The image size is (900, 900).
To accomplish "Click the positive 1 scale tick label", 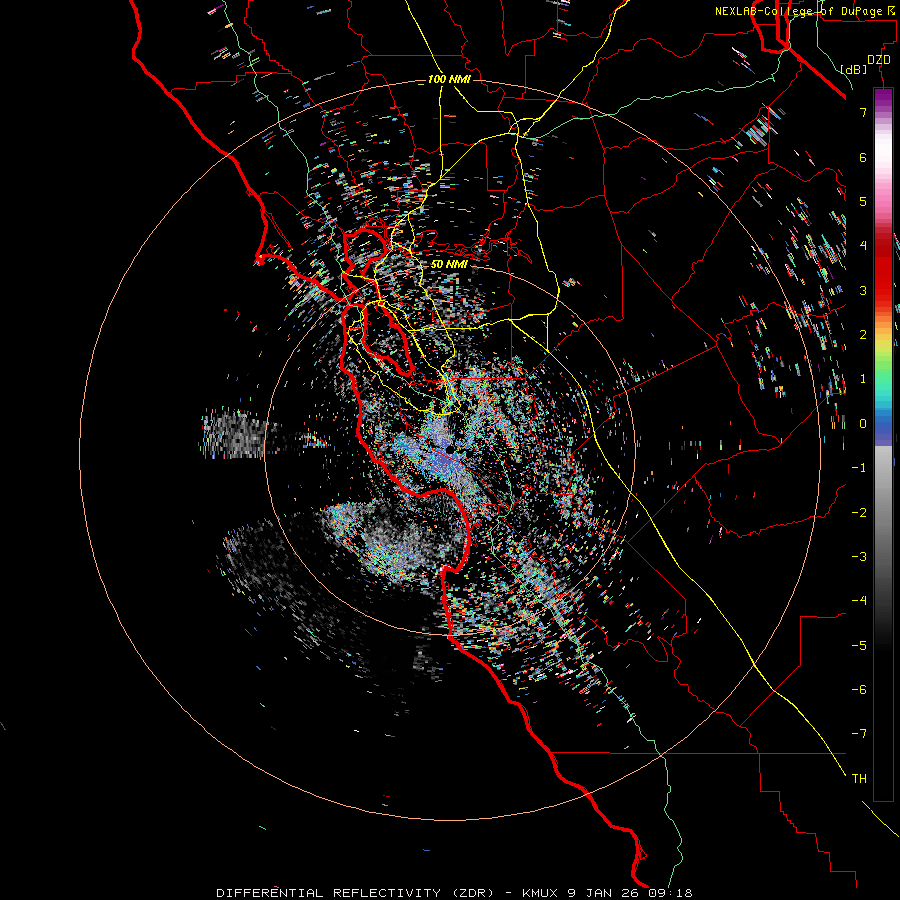I will tap(863, 379).
